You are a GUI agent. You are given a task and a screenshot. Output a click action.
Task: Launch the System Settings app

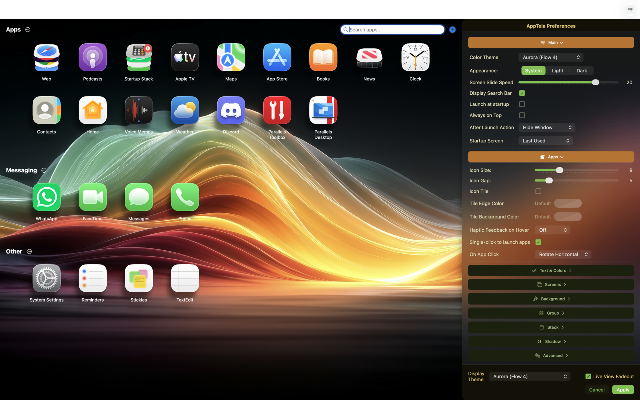[47, 277]
